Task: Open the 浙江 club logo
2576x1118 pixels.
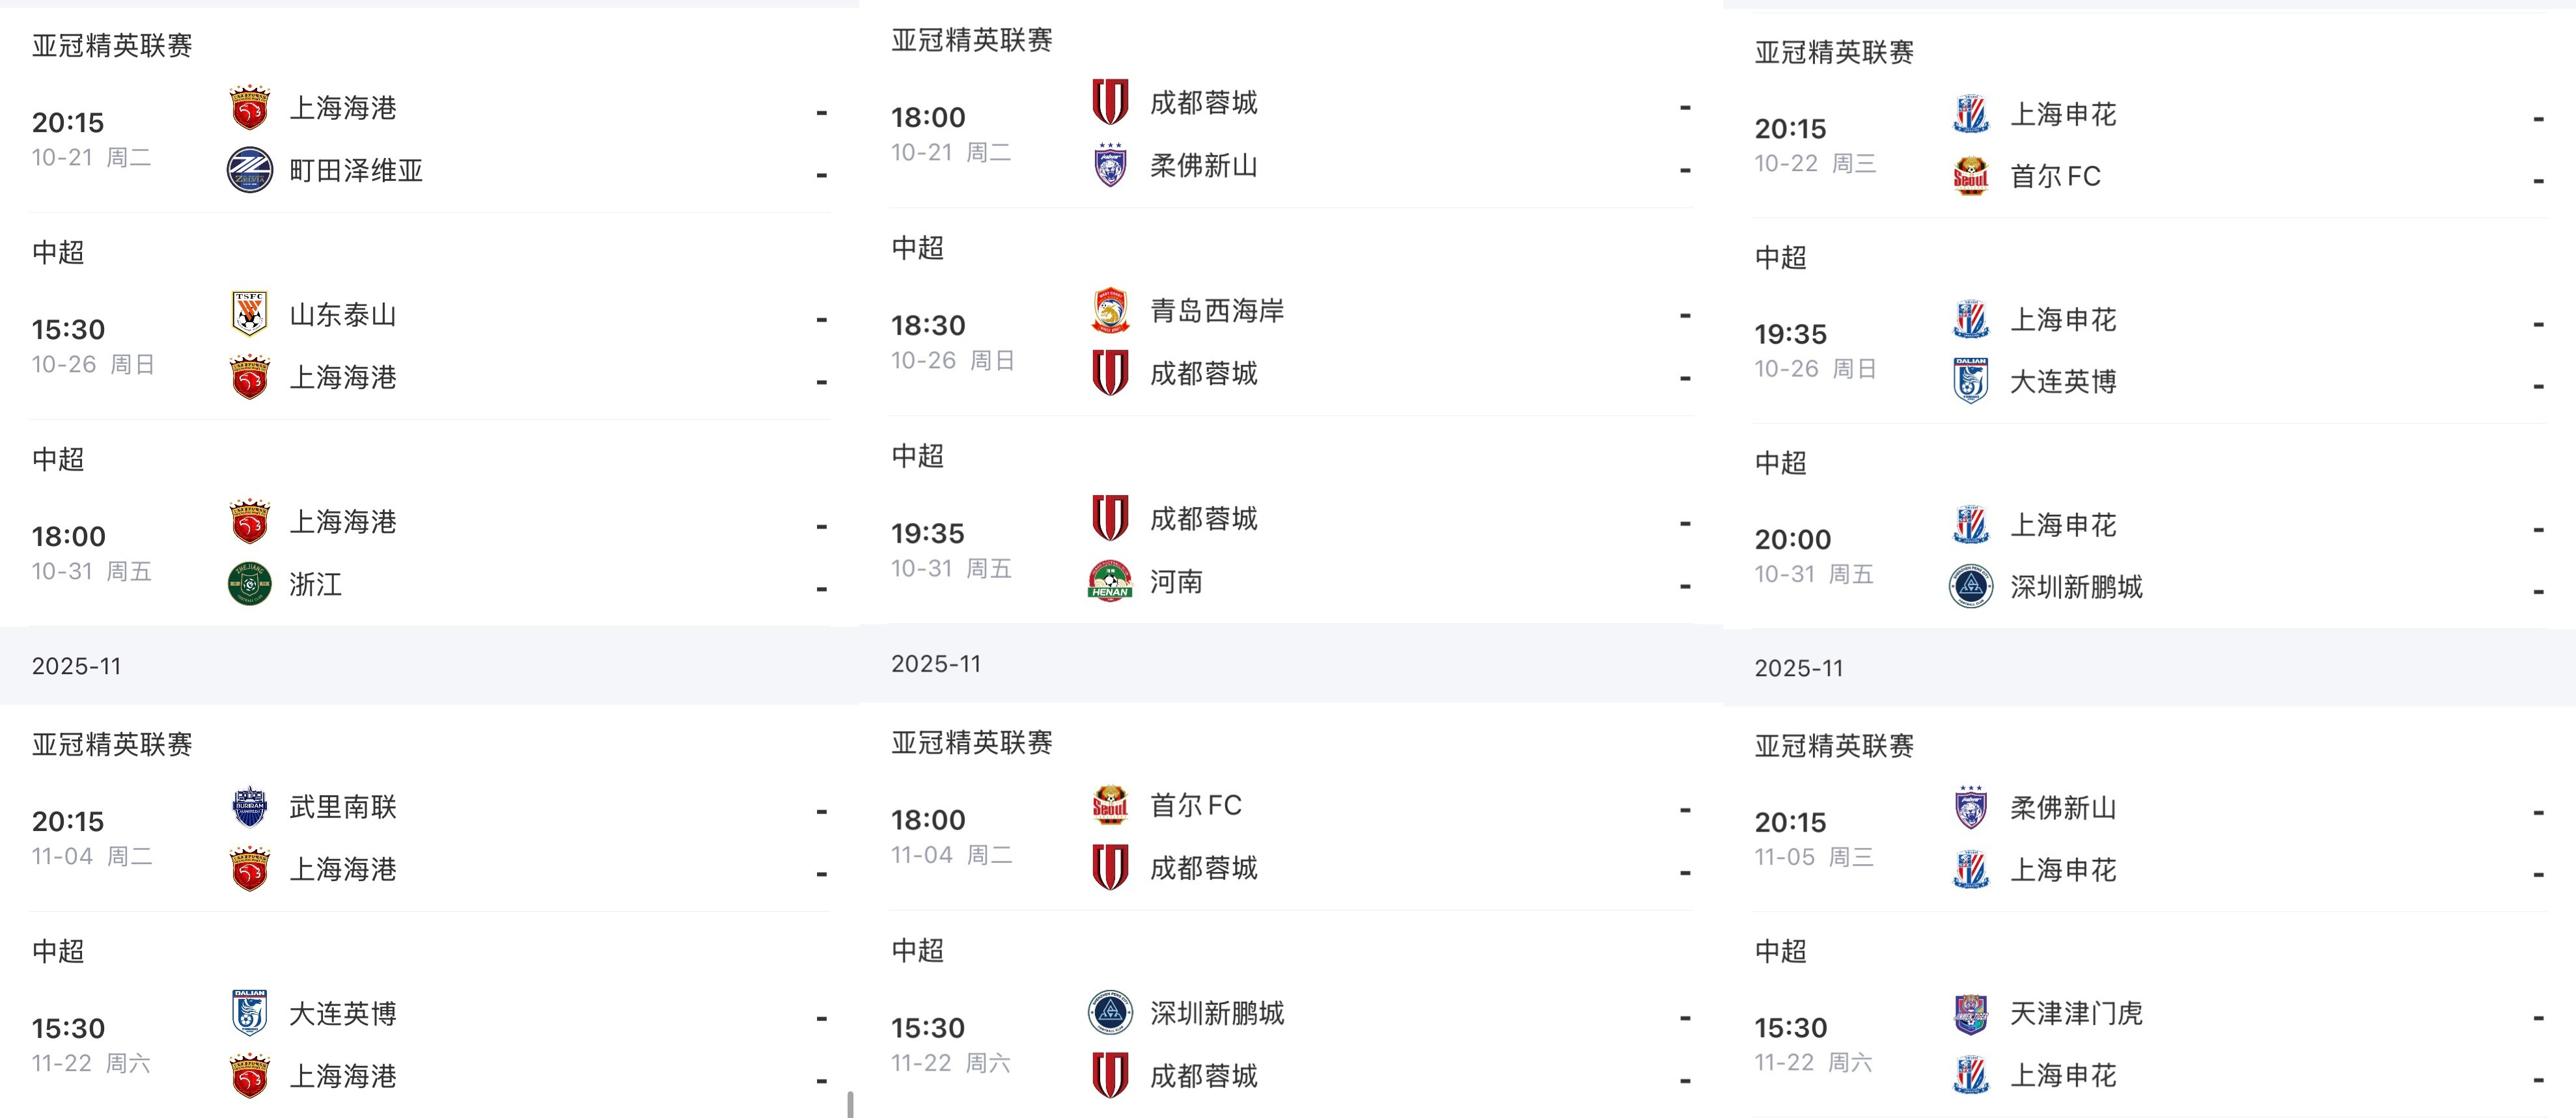Action: click(249, 584)
